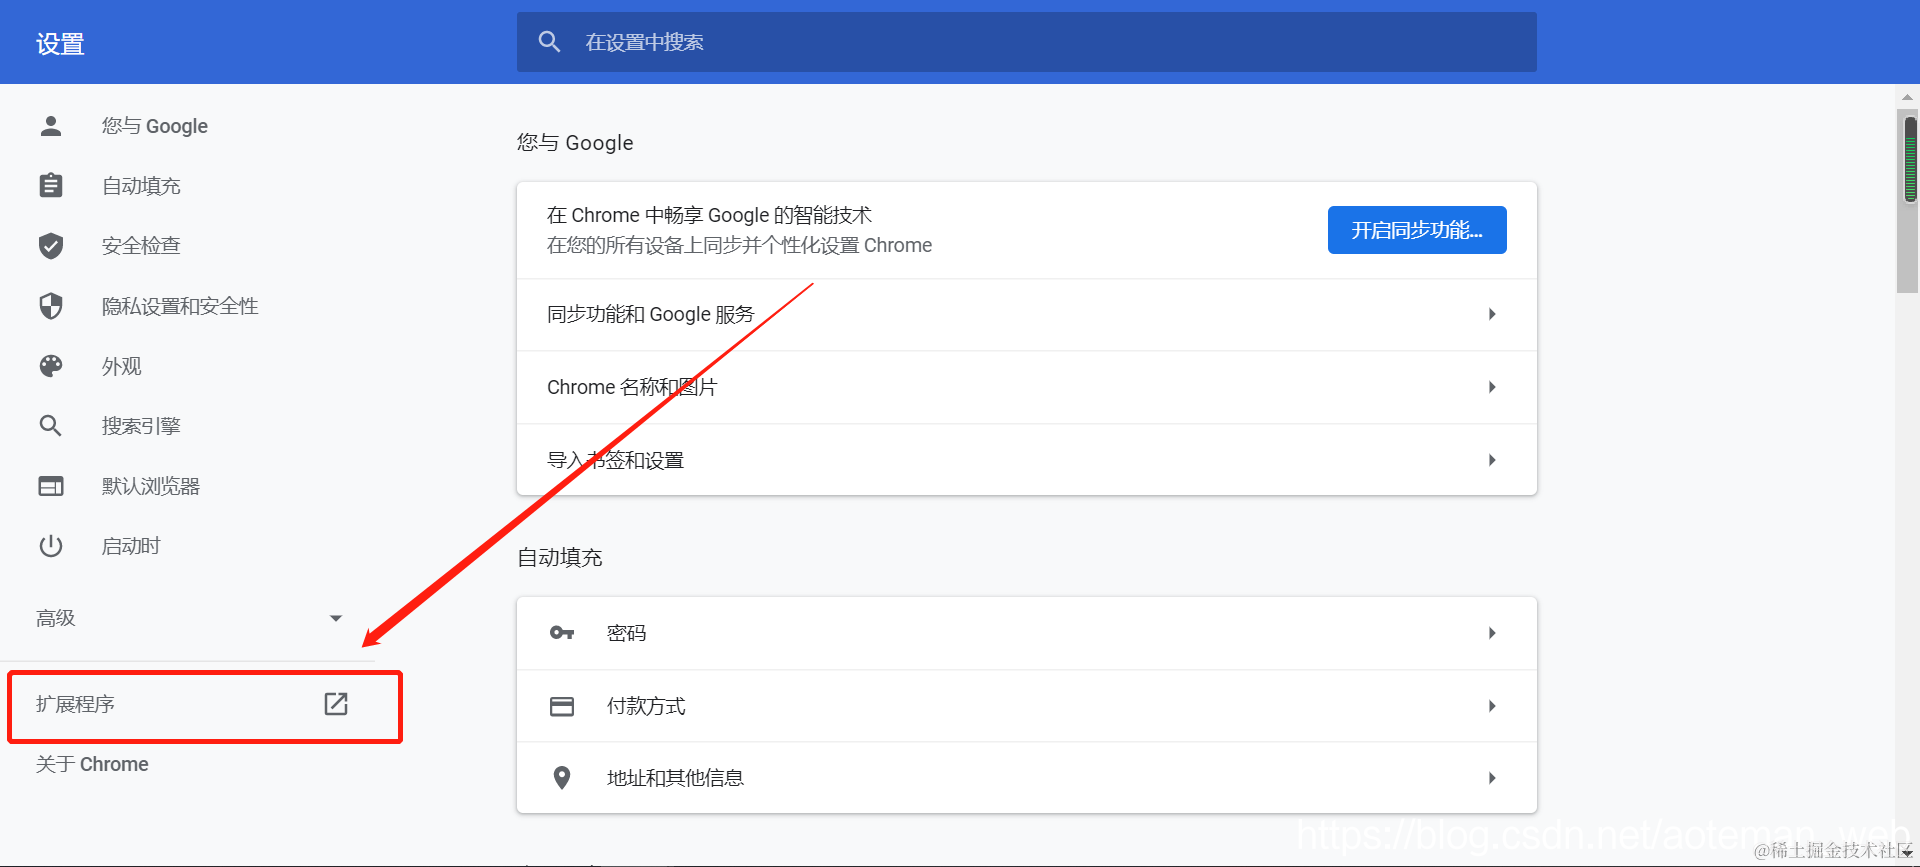This screenshot has height=867, width=1920.
Task: Expand the 地址和其他信息 row arrow
Action: (x=1492, y=778)
